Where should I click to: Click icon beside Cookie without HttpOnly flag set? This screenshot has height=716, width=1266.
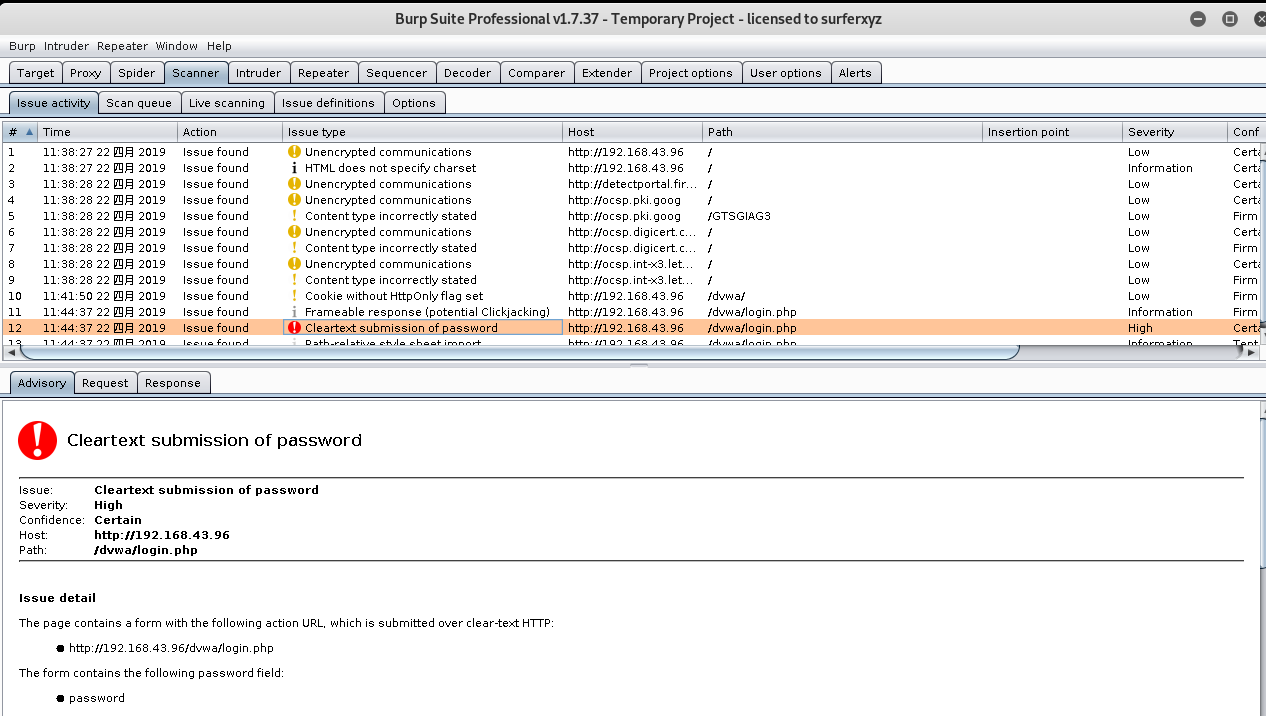coord(294,296)
